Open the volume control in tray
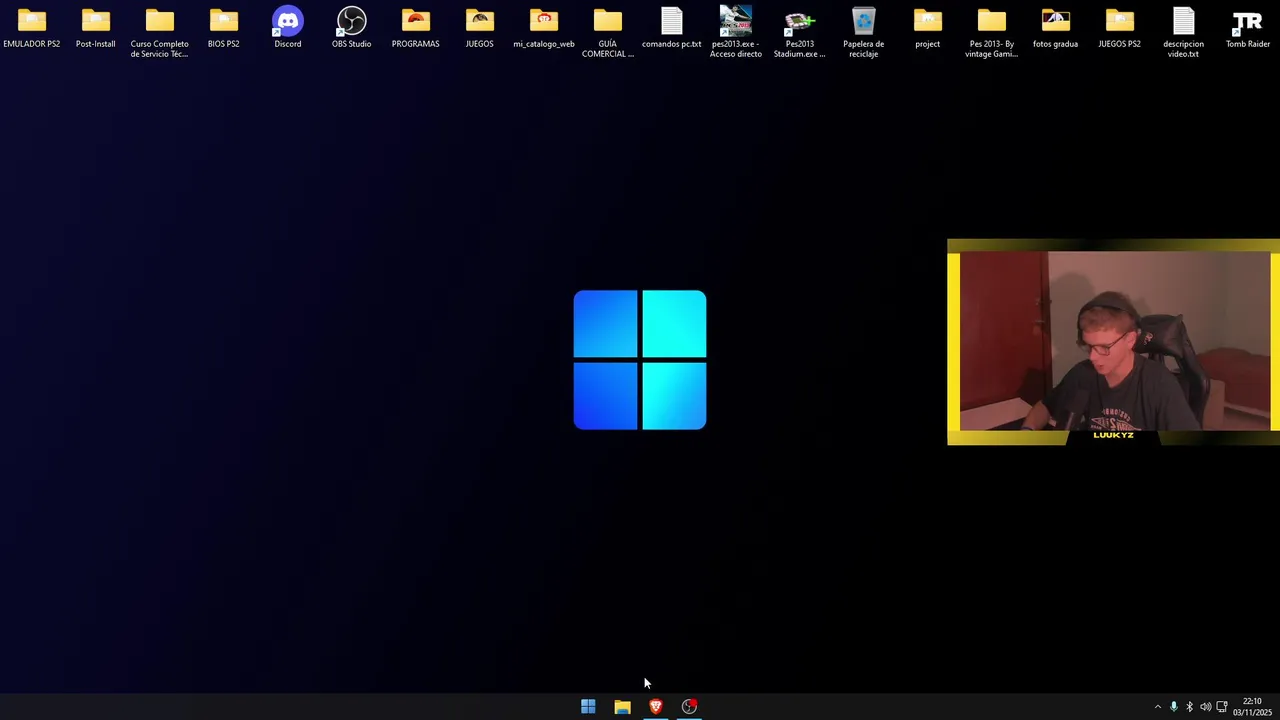Screen dimensions: 1280x720 point(1205,707)
